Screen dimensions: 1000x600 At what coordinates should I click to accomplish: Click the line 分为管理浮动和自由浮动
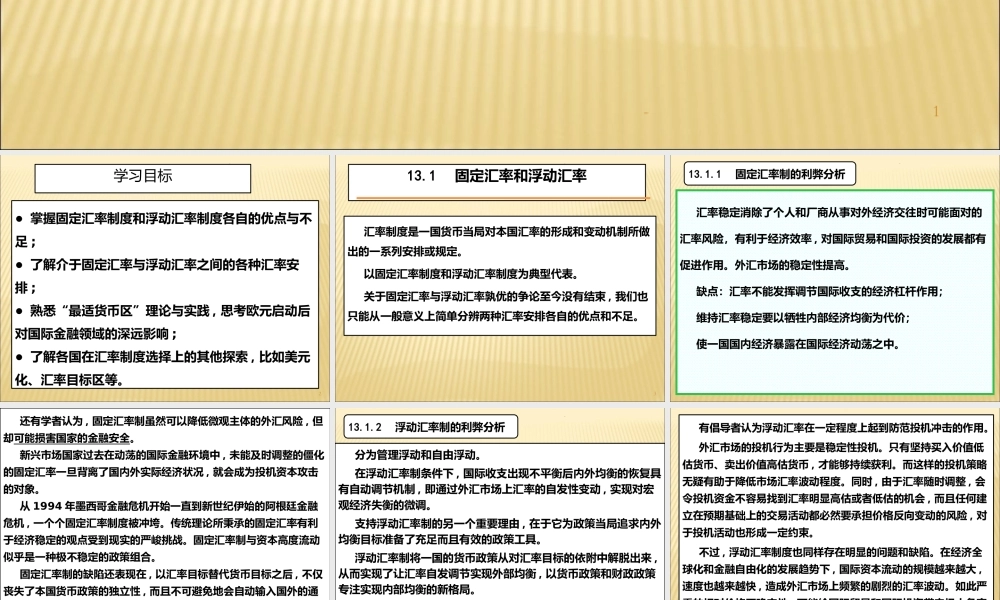point(419,455)
